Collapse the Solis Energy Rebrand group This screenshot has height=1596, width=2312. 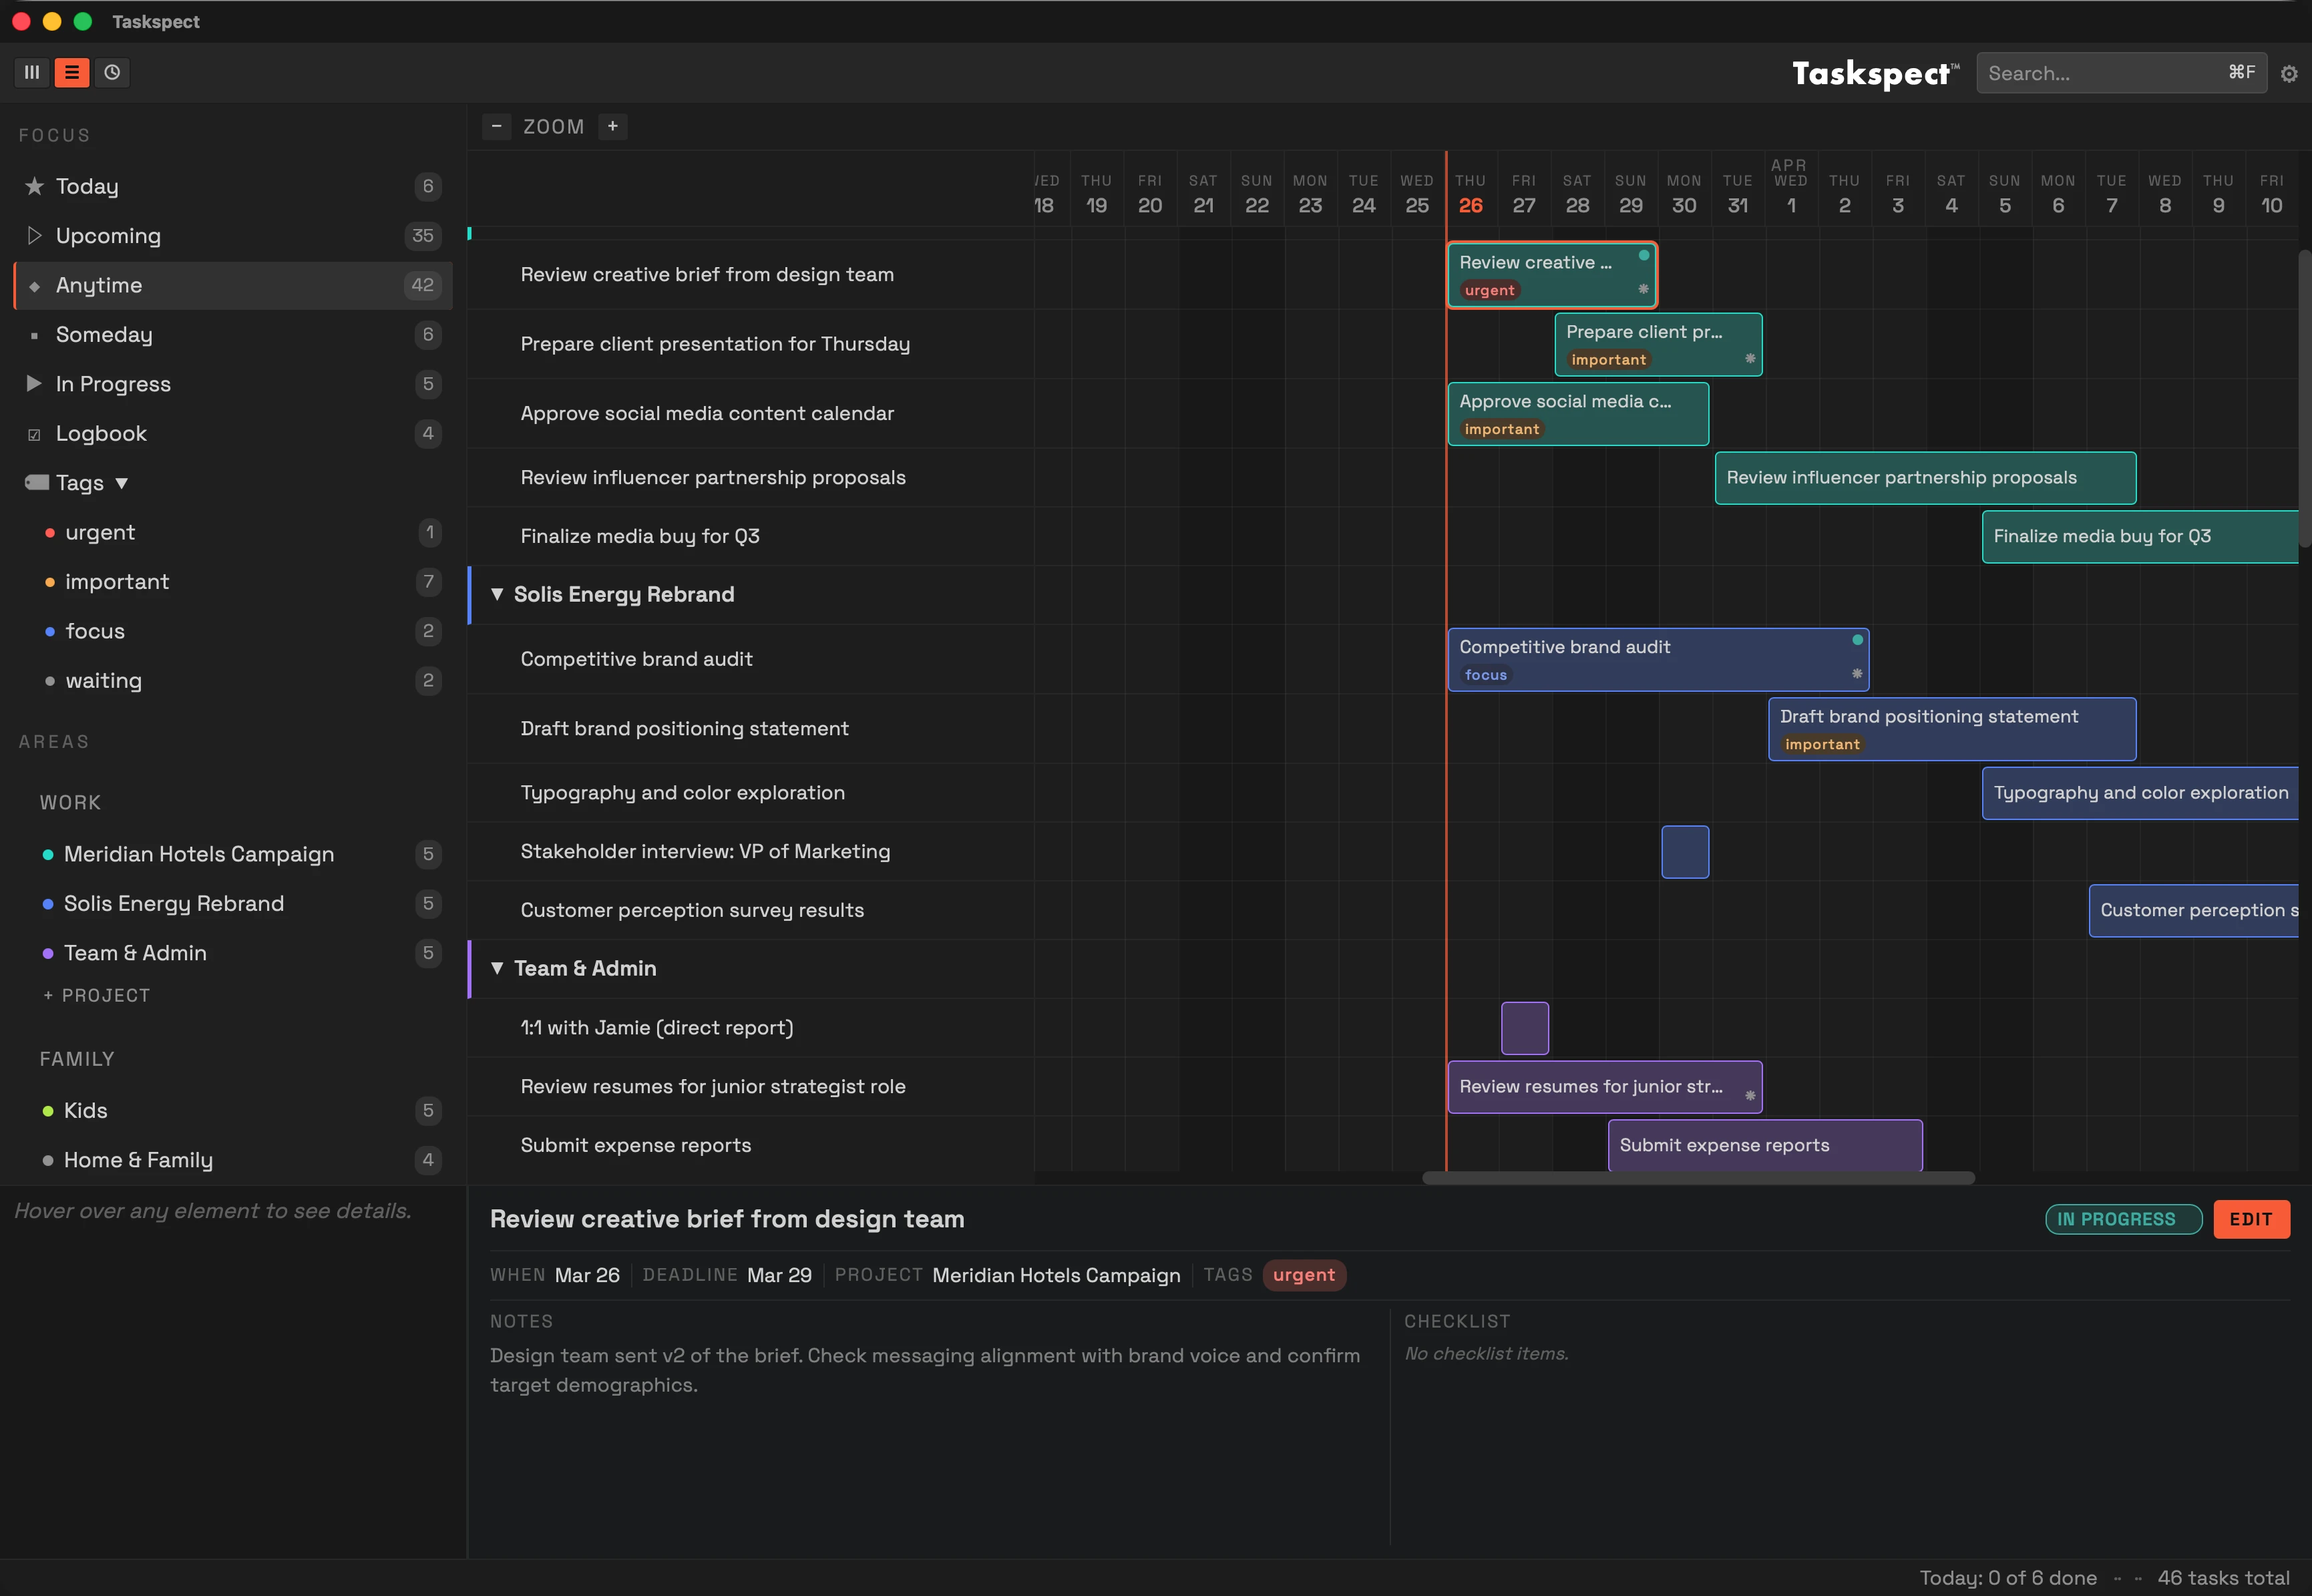497,594
